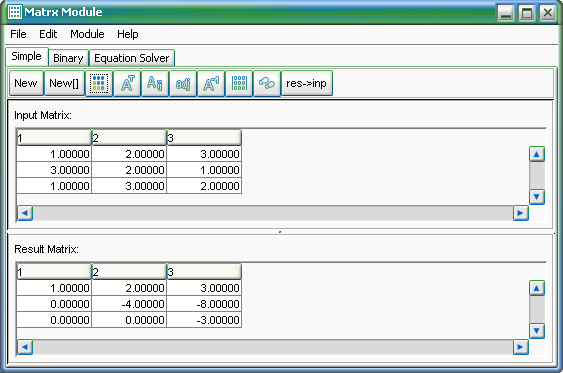The image size is (563, 373).
Task: Show step-by-step solution via footprints icon
Action: tap(267, 83)
